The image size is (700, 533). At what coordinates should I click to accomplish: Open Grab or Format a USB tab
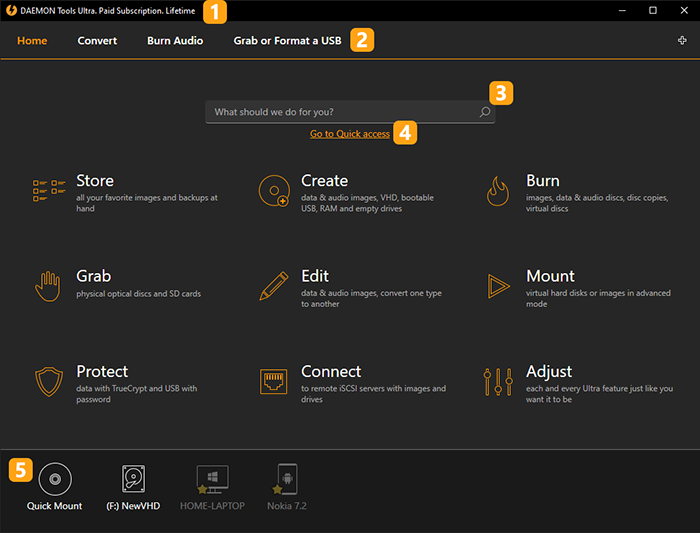pos(288,41)
